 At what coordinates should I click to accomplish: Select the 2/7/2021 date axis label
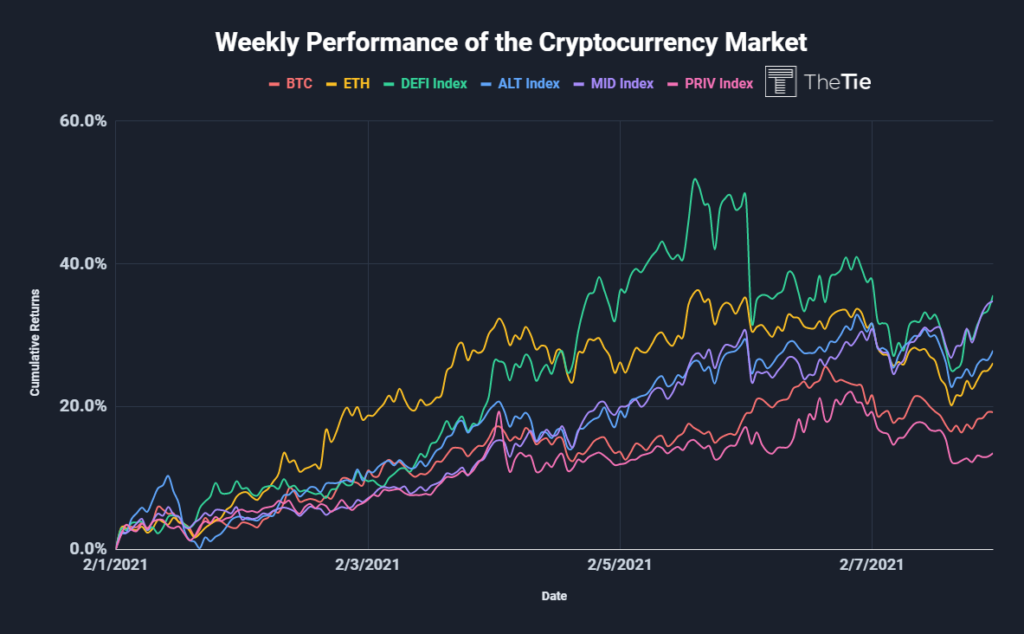coord(872,565)
